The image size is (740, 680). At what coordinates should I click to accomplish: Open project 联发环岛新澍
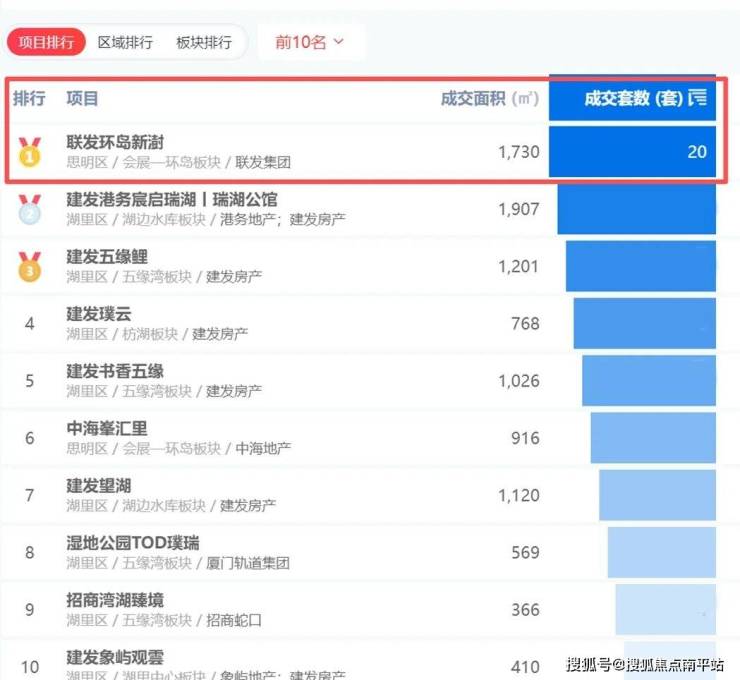point(115,142)
